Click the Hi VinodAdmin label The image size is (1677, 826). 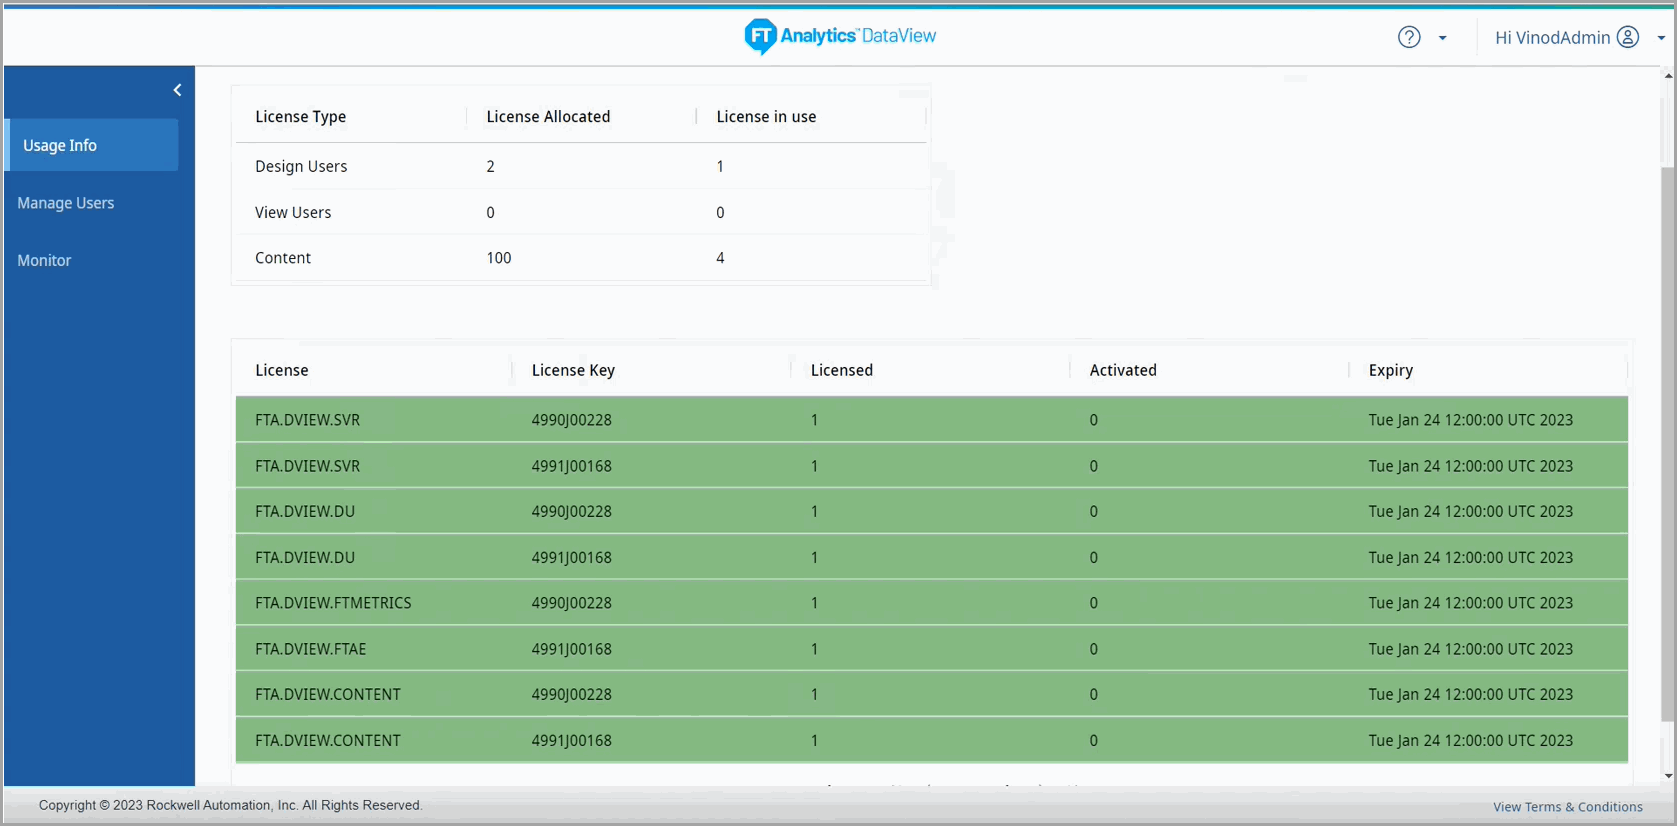1552,38
